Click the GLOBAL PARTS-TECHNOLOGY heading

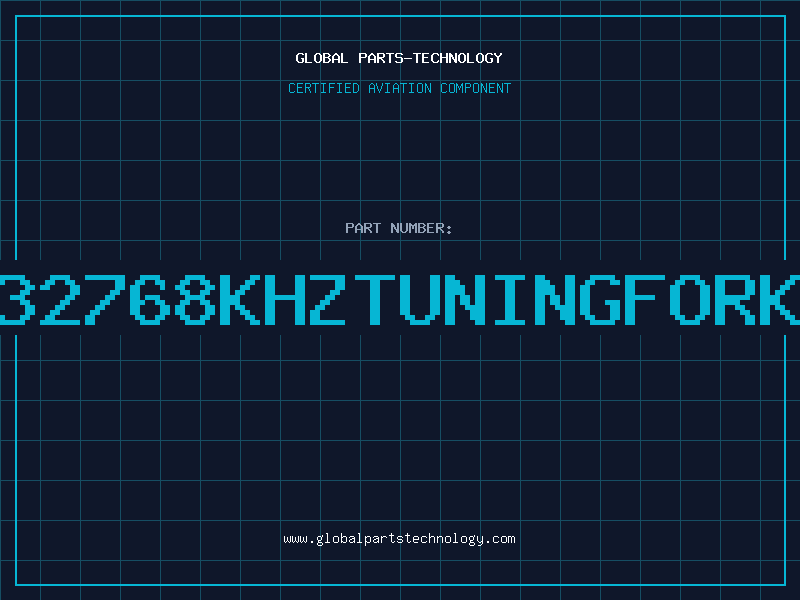tap(399, 58)
